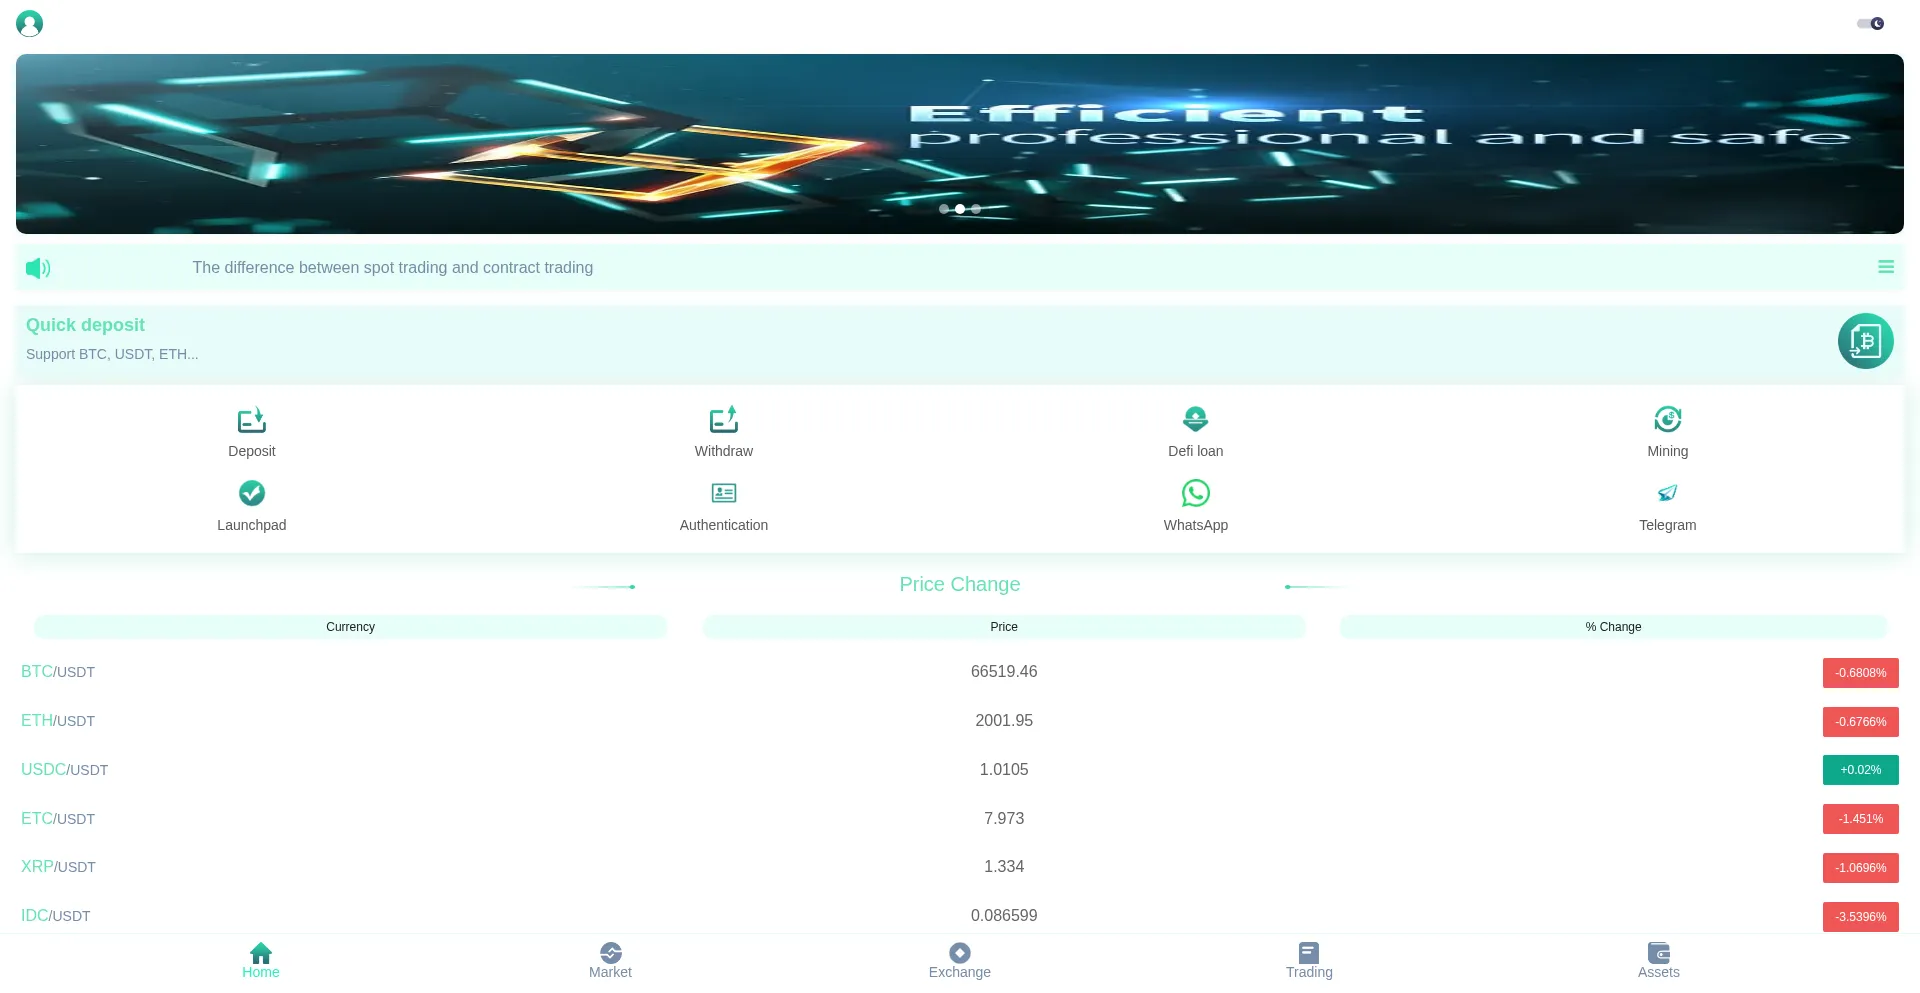The image size is (1920, 993).
Task: Click the Efficient professional and safe banner
Action: tap(960, 144)
